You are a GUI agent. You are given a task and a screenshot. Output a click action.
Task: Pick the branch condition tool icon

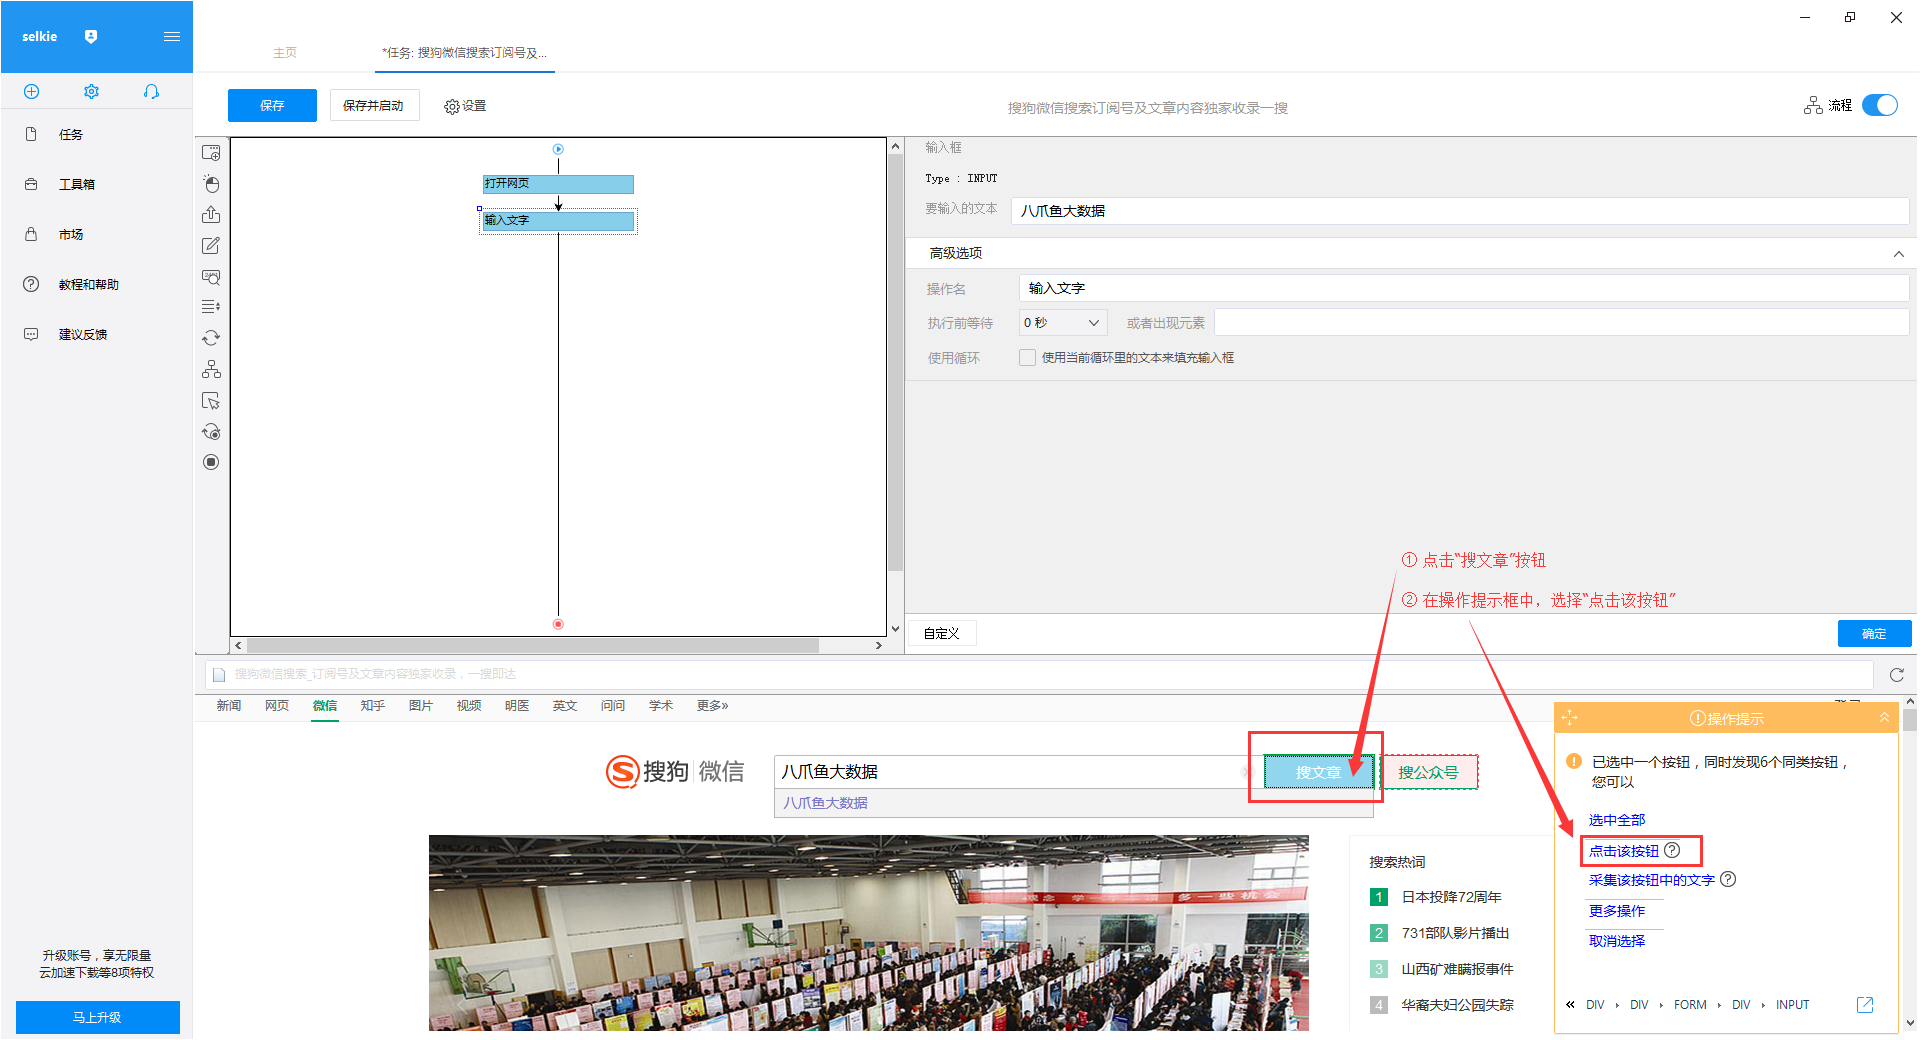tap(211, 369)
